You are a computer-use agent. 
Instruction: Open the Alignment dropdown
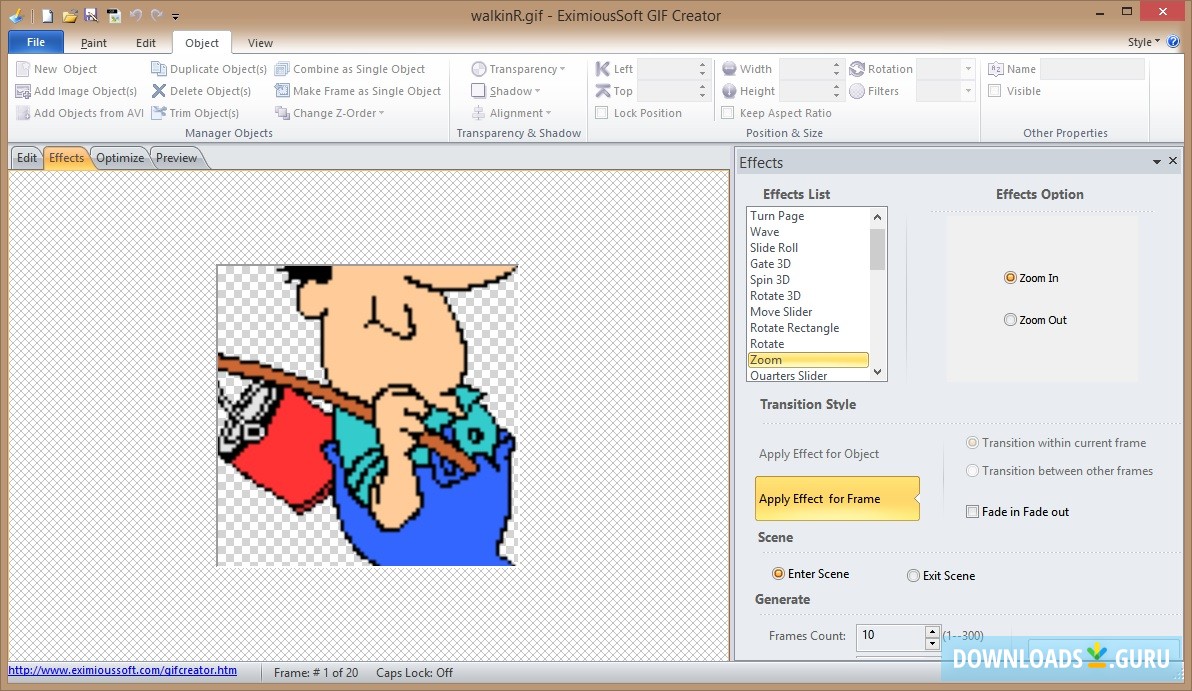click(x=512, y=113)
